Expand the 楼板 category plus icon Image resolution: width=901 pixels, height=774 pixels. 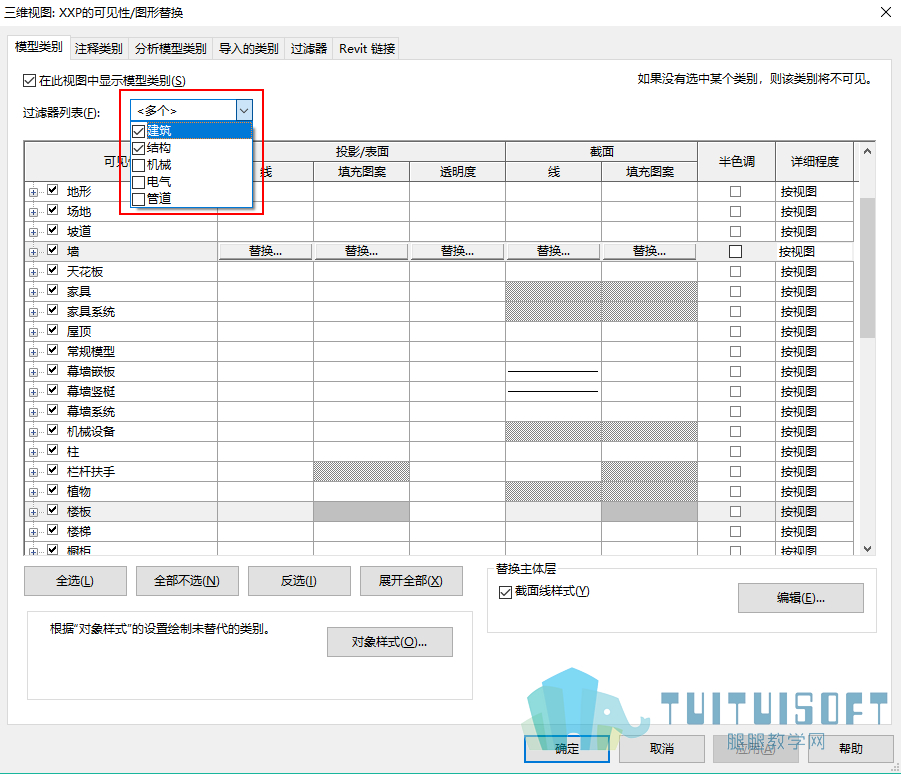pyautogui.click(x=33, y=513)
